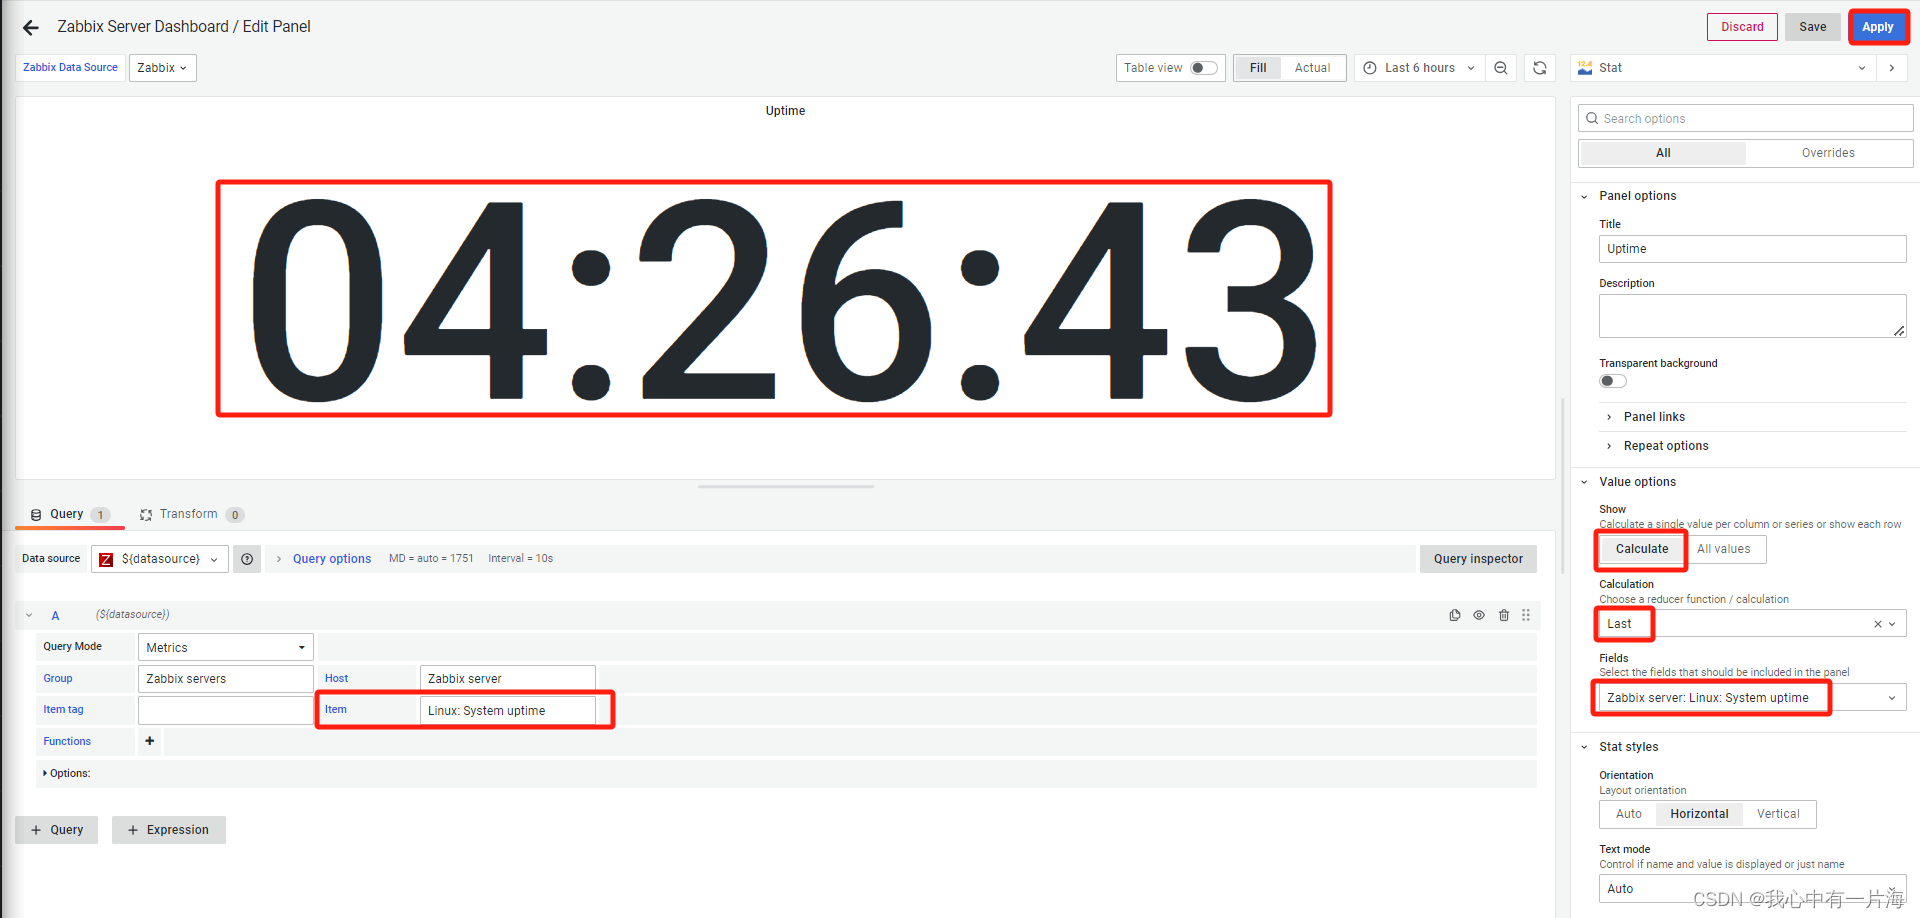This screenshot has width=1920, height=918.
Task: Click the Title input field
Action: pos(1752,249)
